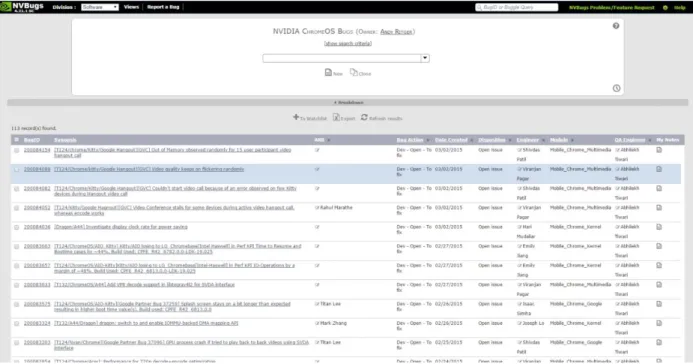Click the clock history icon in the search panel
This screenshot has width=693, height=364.
click(x=616, y=88)
